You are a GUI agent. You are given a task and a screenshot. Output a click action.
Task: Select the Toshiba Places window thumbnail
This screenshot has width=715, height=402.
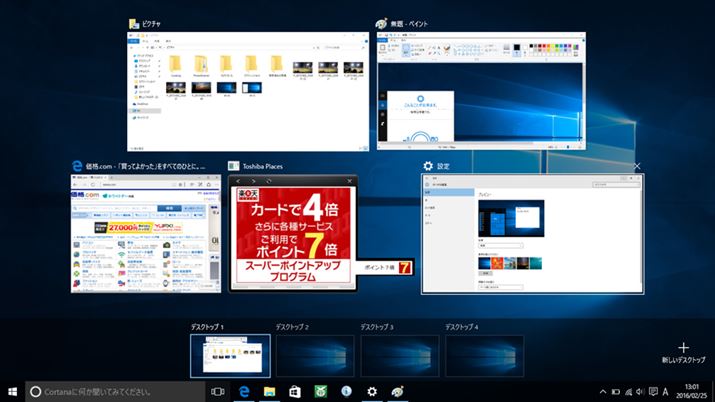[292, 233]
